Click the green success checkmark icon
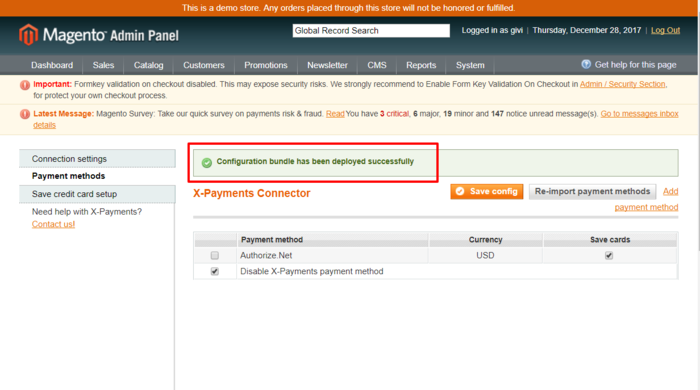The image size is (700, 390). (x=207, y=162)
